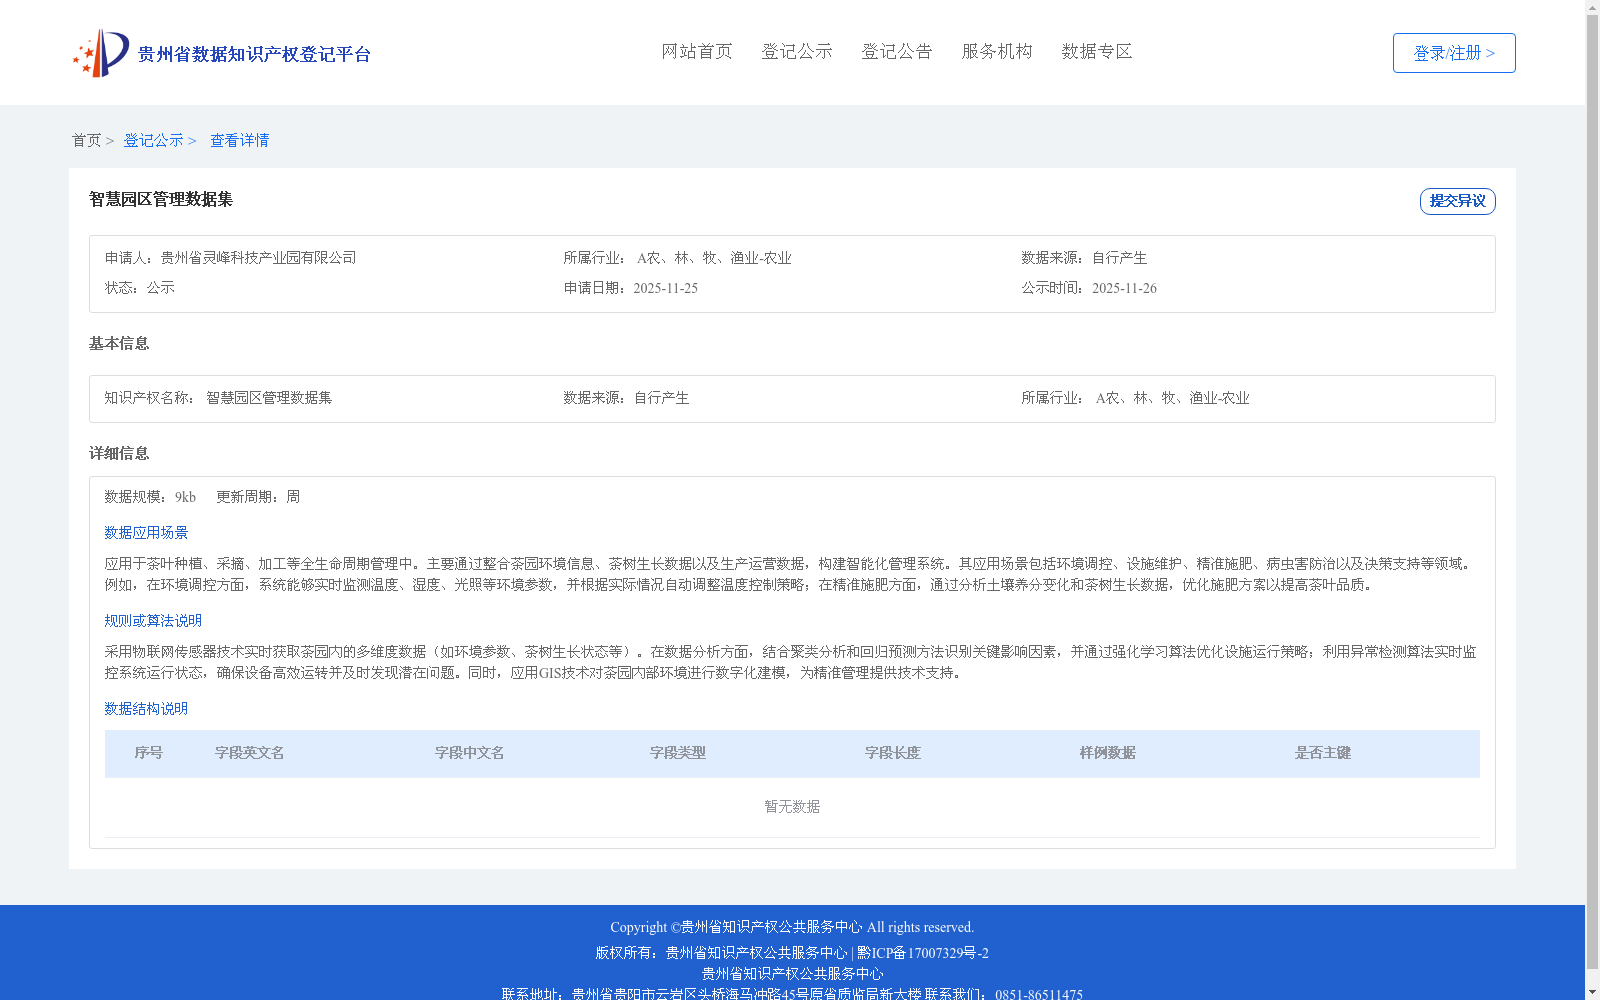Image resolution: width=1600 pixels, height=1000 pixels.
Task: Click the 登录/注册 button
Action: coord(1454,53)
